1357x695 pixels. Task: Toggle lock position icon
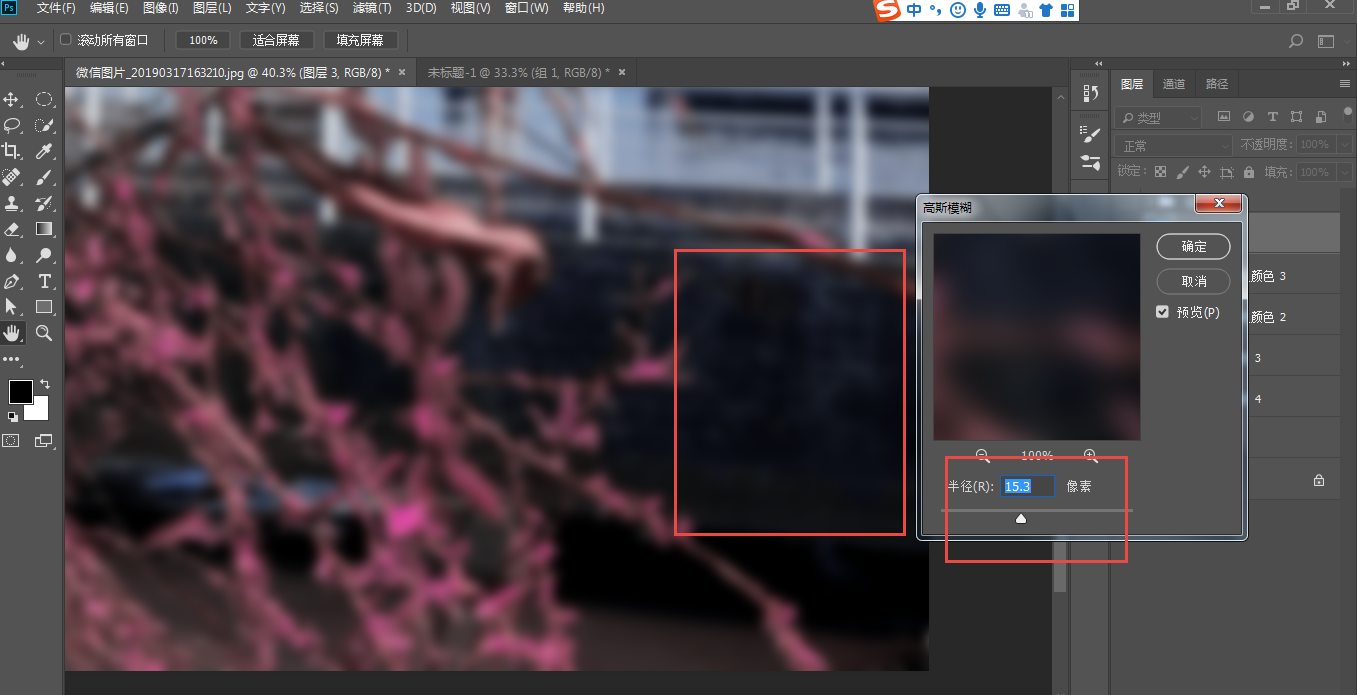pyautogui.click(x=1204, y=172)
